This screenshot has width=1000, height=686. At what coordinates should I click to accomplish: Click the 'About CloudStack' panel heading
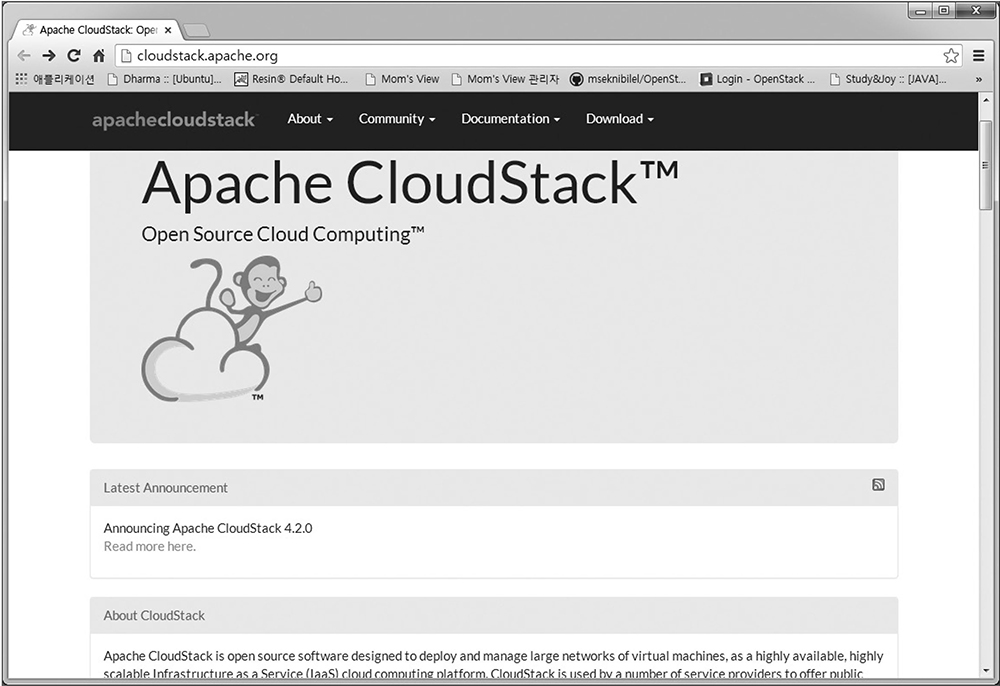154,616
